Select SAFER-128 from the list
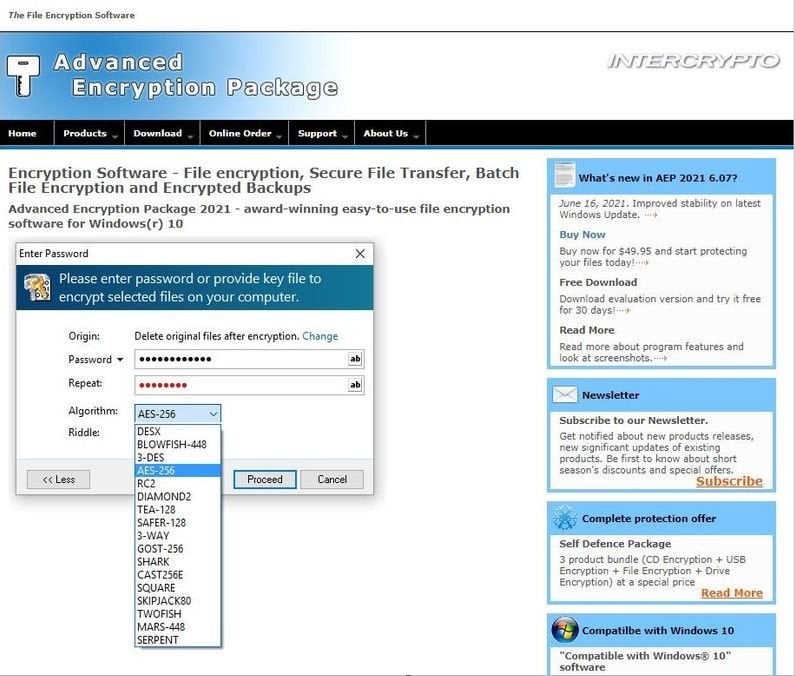Image resolution: width=795 pixels, height=676 pixels. (177, 523)
